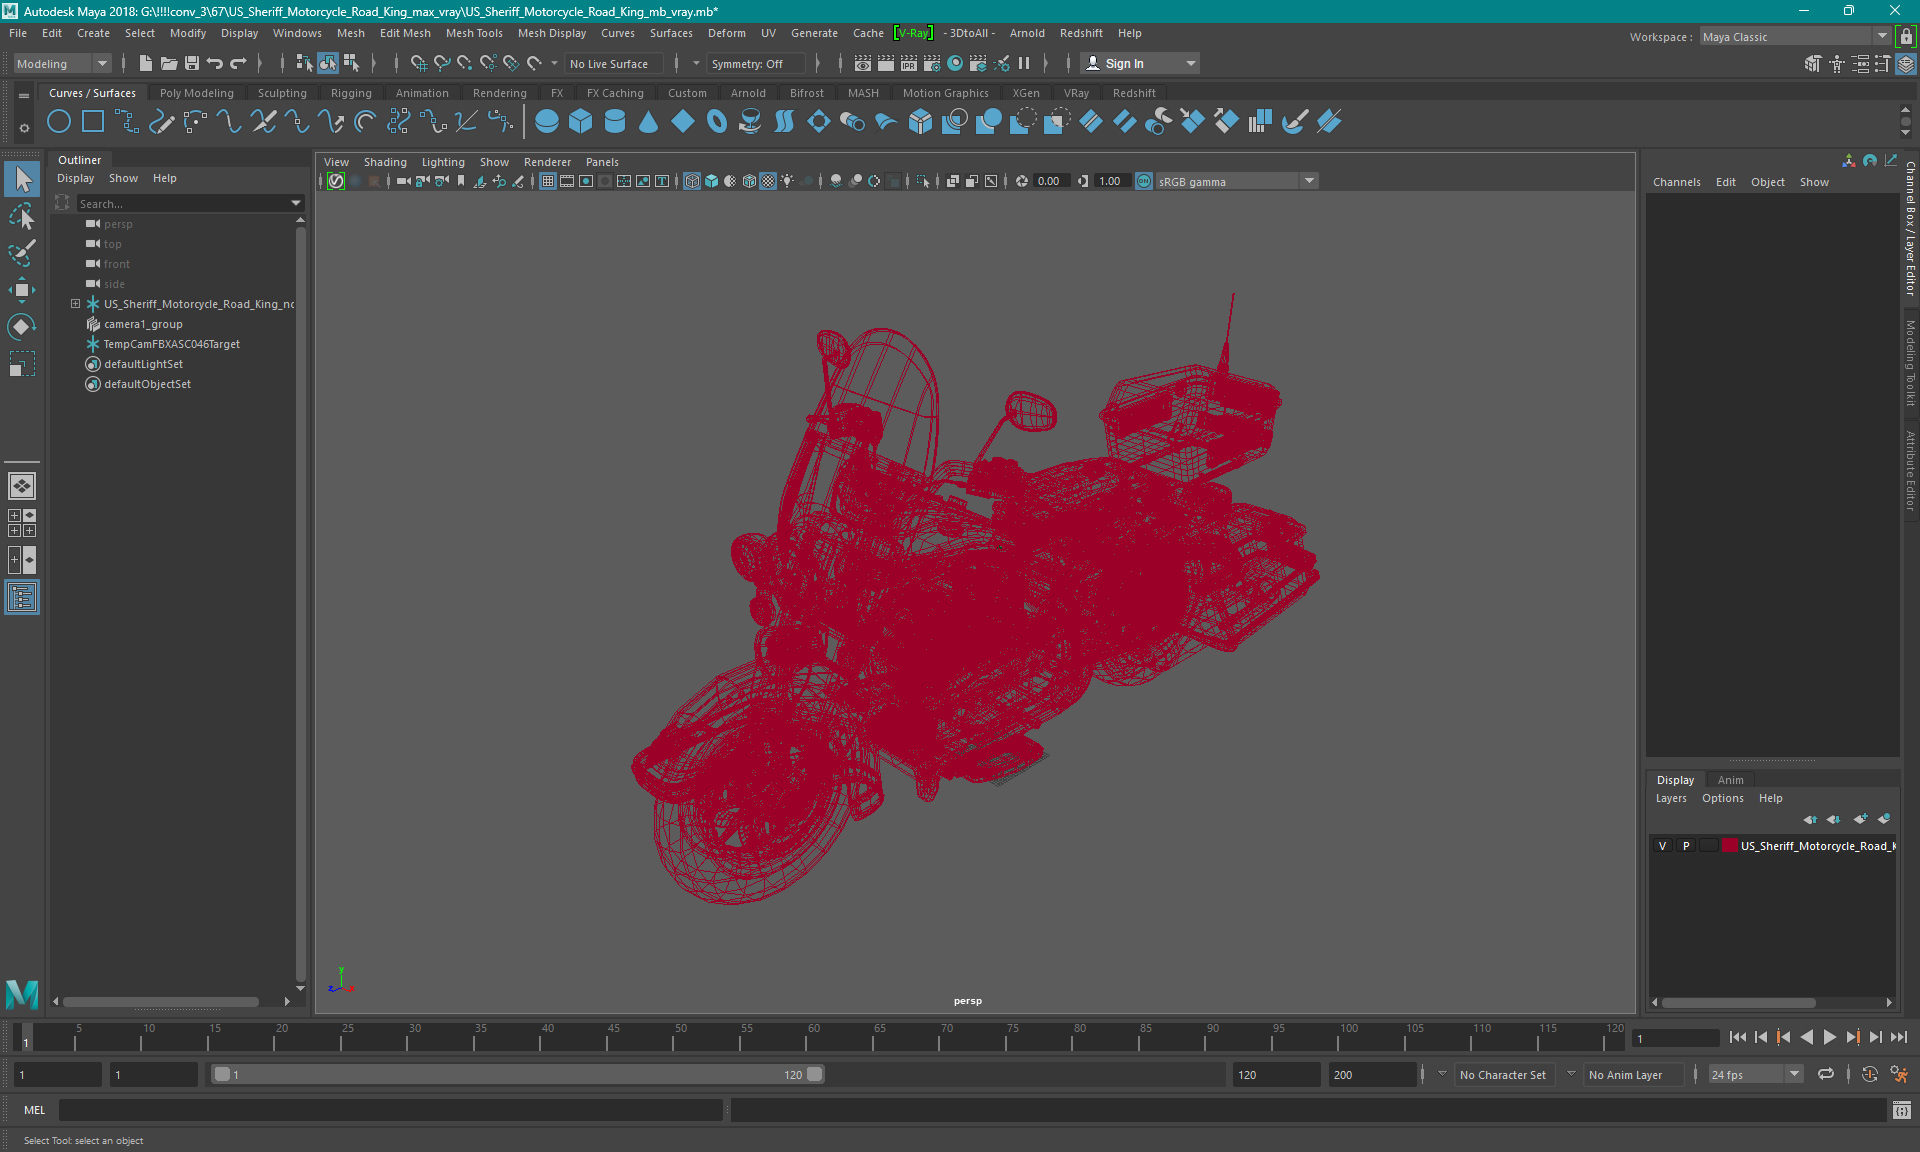Click the New Scene icon

pos(146,63)
